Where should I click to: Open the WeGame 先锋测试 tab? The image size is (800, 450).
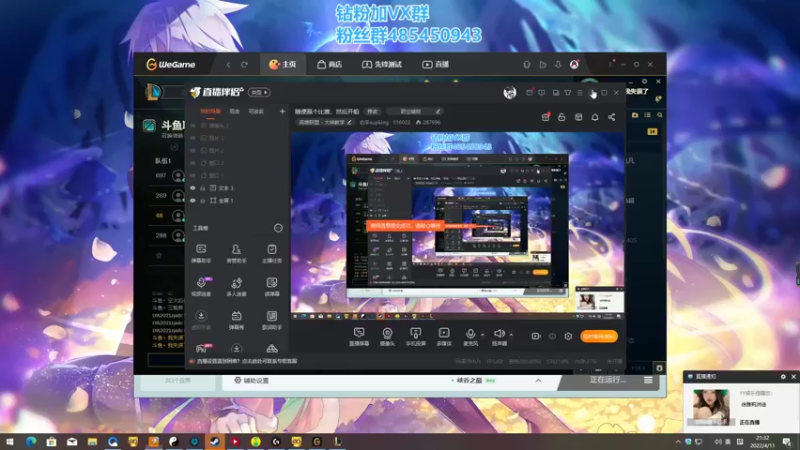point(382,64)
